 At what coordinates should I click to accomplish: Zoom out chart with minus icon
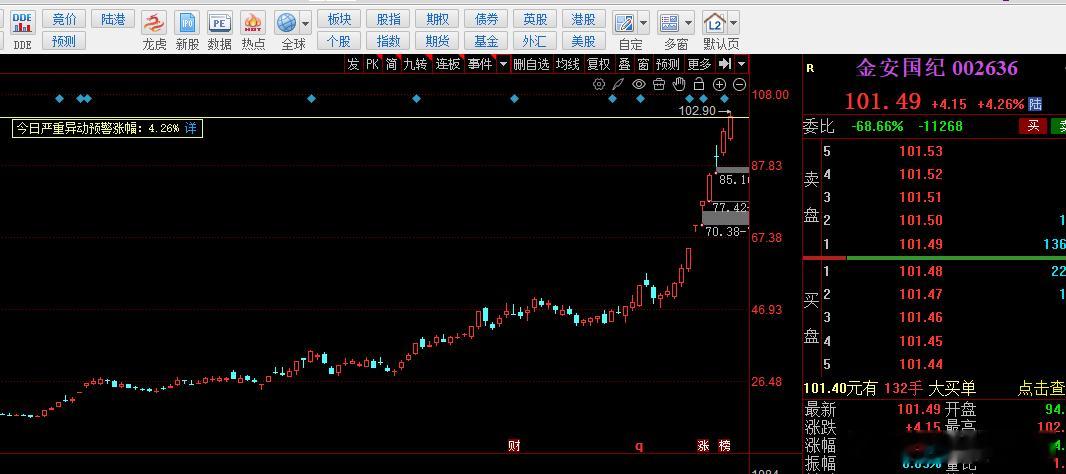[740, 84]
